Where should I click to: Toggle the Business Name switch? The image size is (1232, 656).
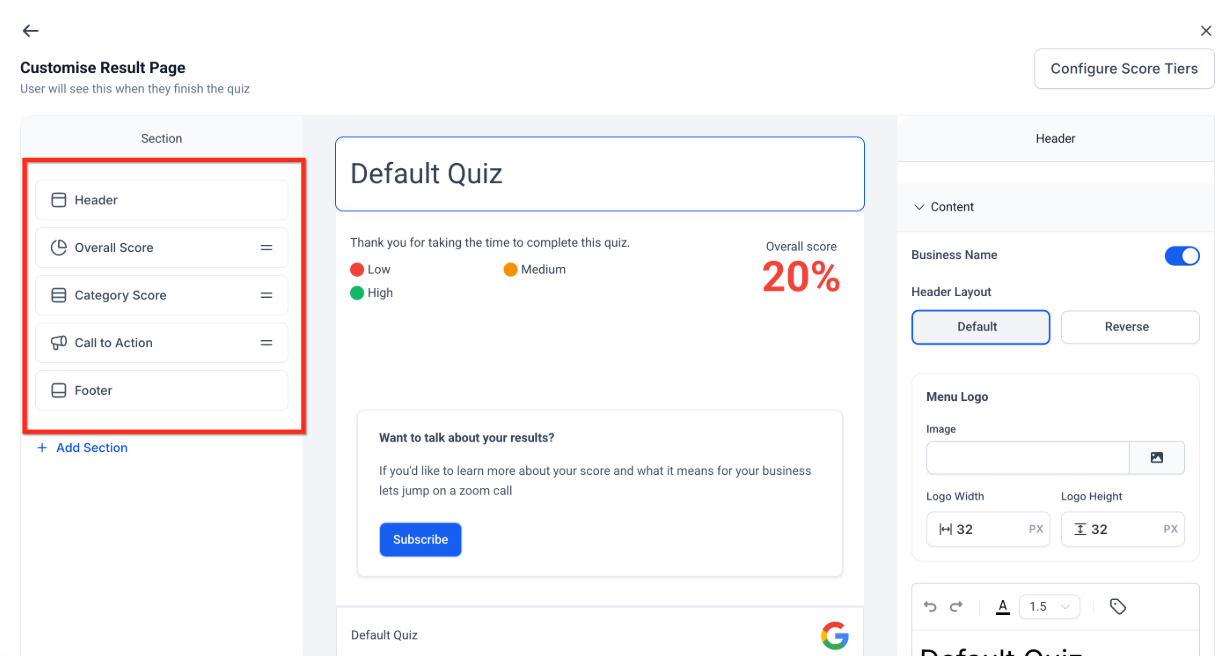1182,256
